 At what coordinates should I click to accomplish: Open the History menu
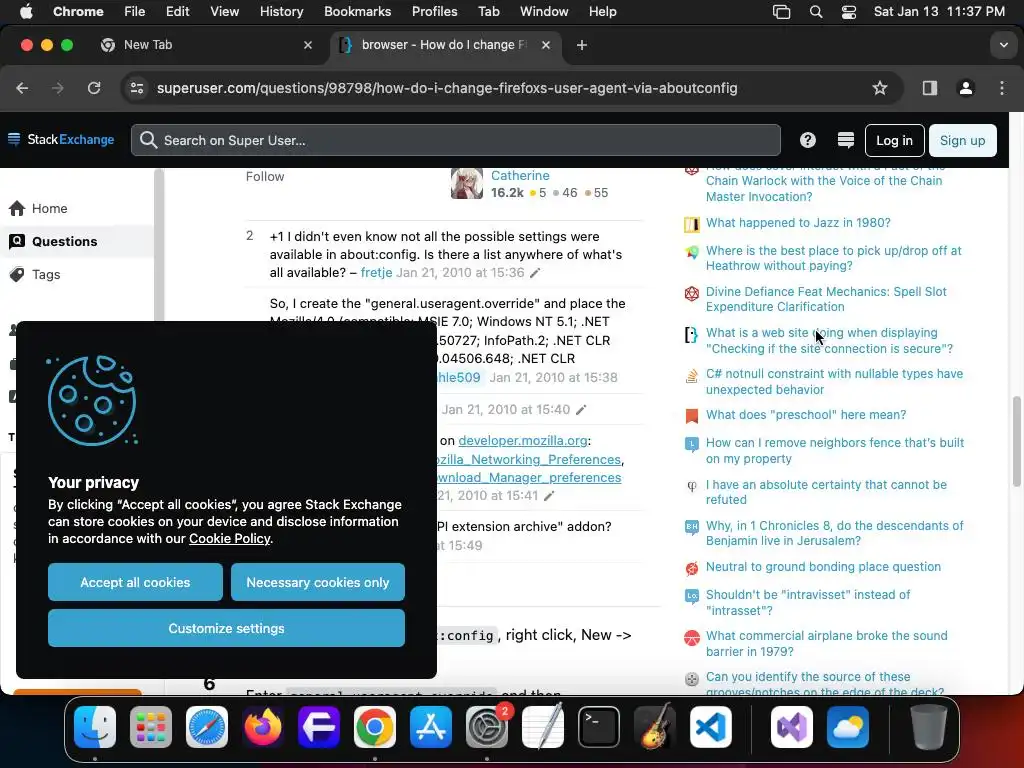pyautogui.click(x=281, y=12)
